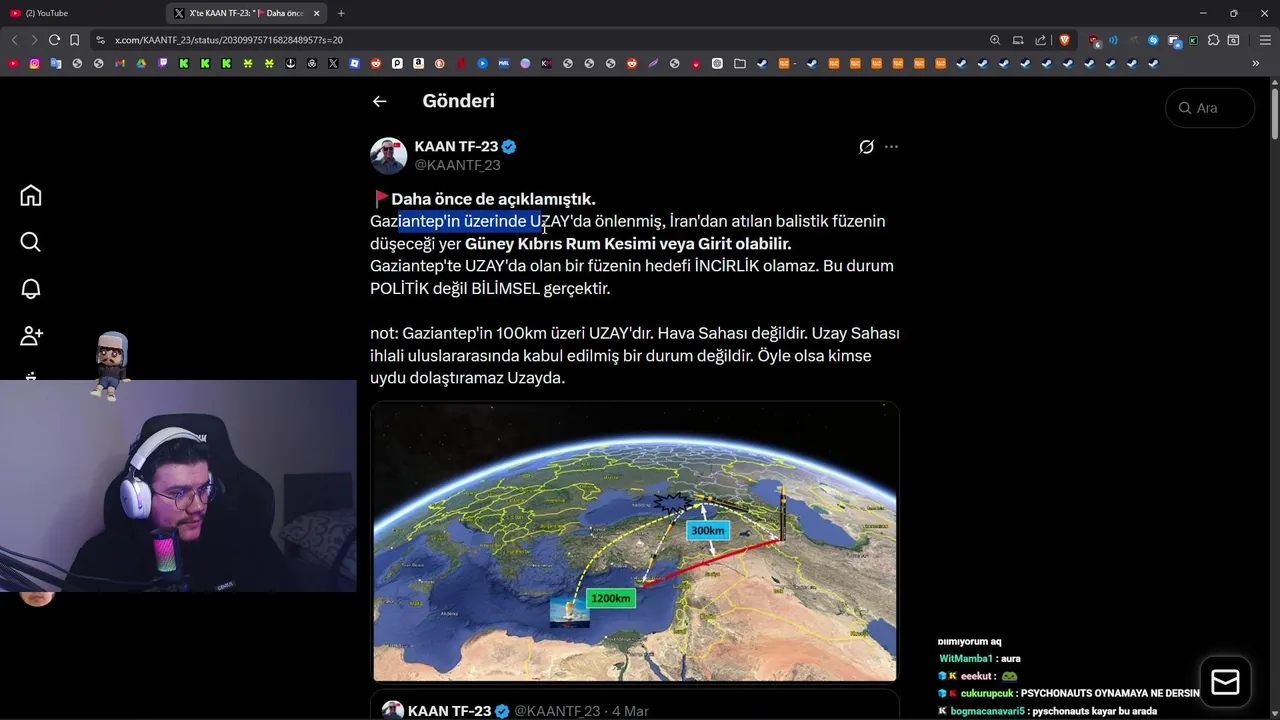1280x720 pixels.
Task: Go back with the Gönderi arrow
Action: (x=379, y=101)
